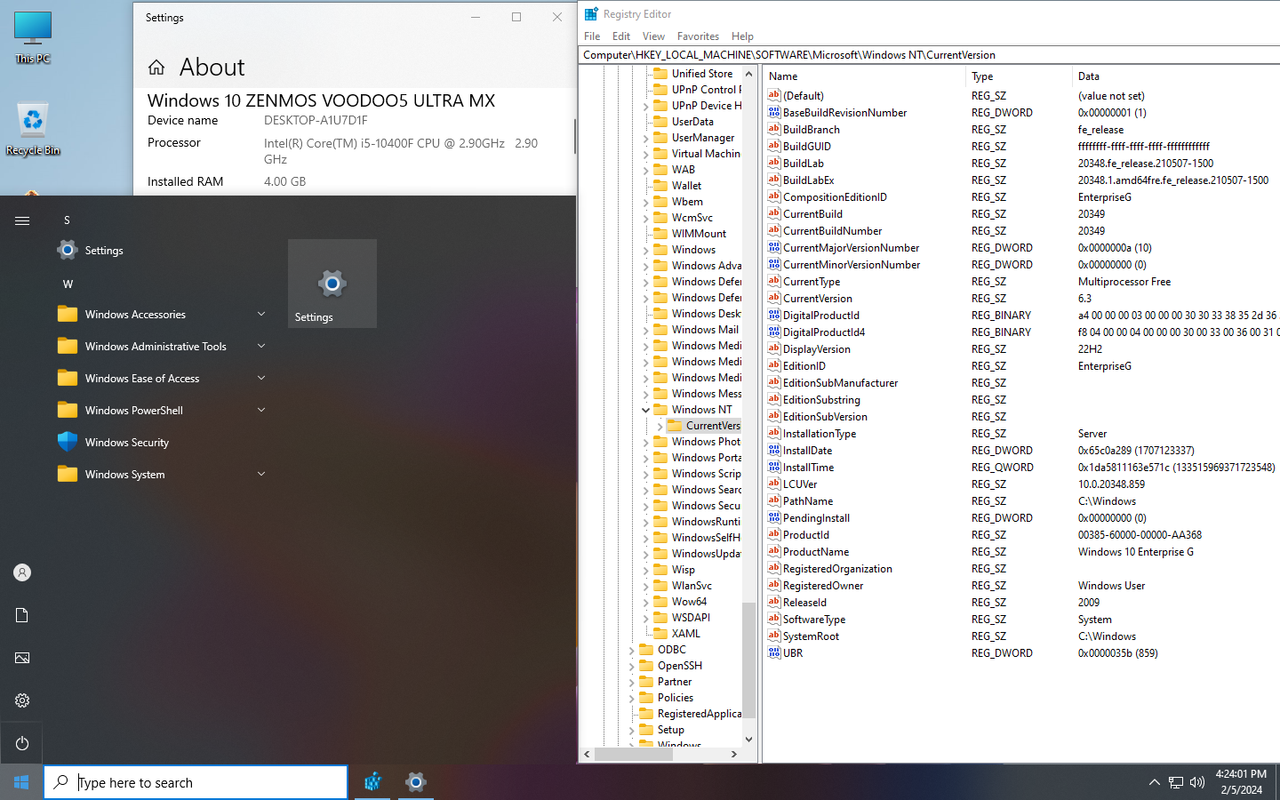Open the File menu in Registry Editor
The height and width of the screenshot is (800, 1280).
tap(592, 36)
